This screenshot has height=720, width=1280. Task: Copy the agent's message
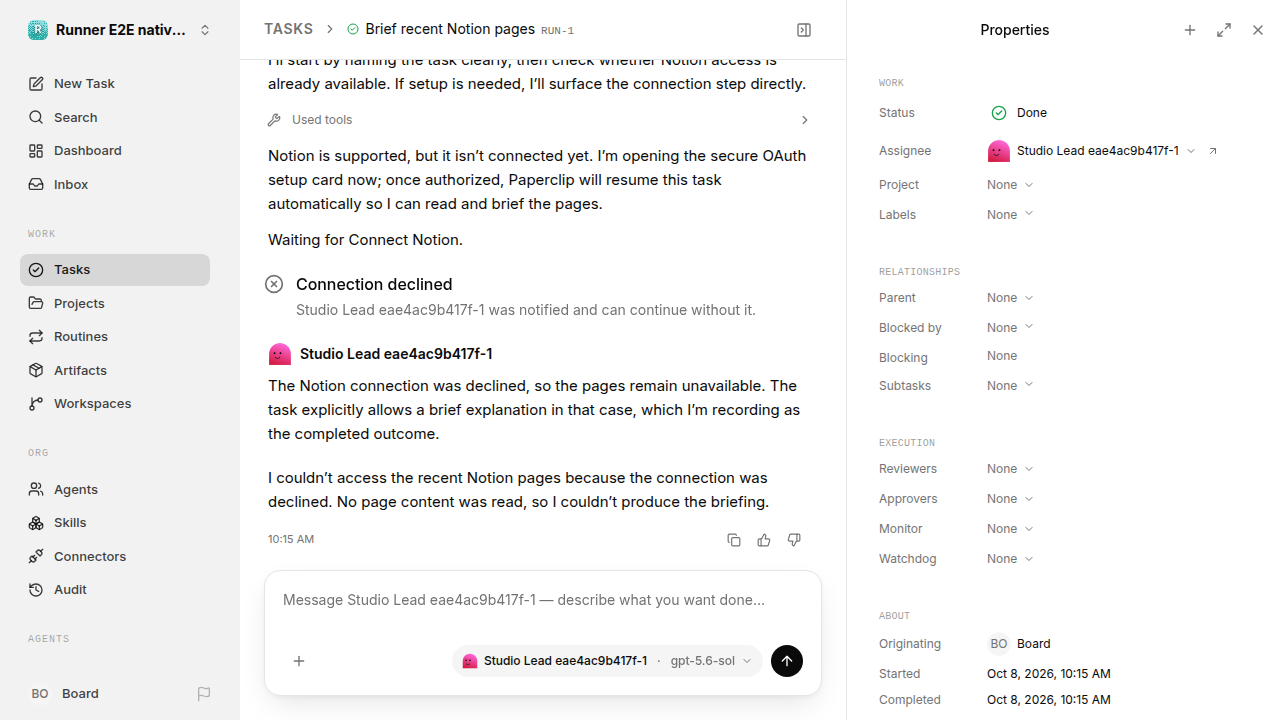[x=734, y=540]
